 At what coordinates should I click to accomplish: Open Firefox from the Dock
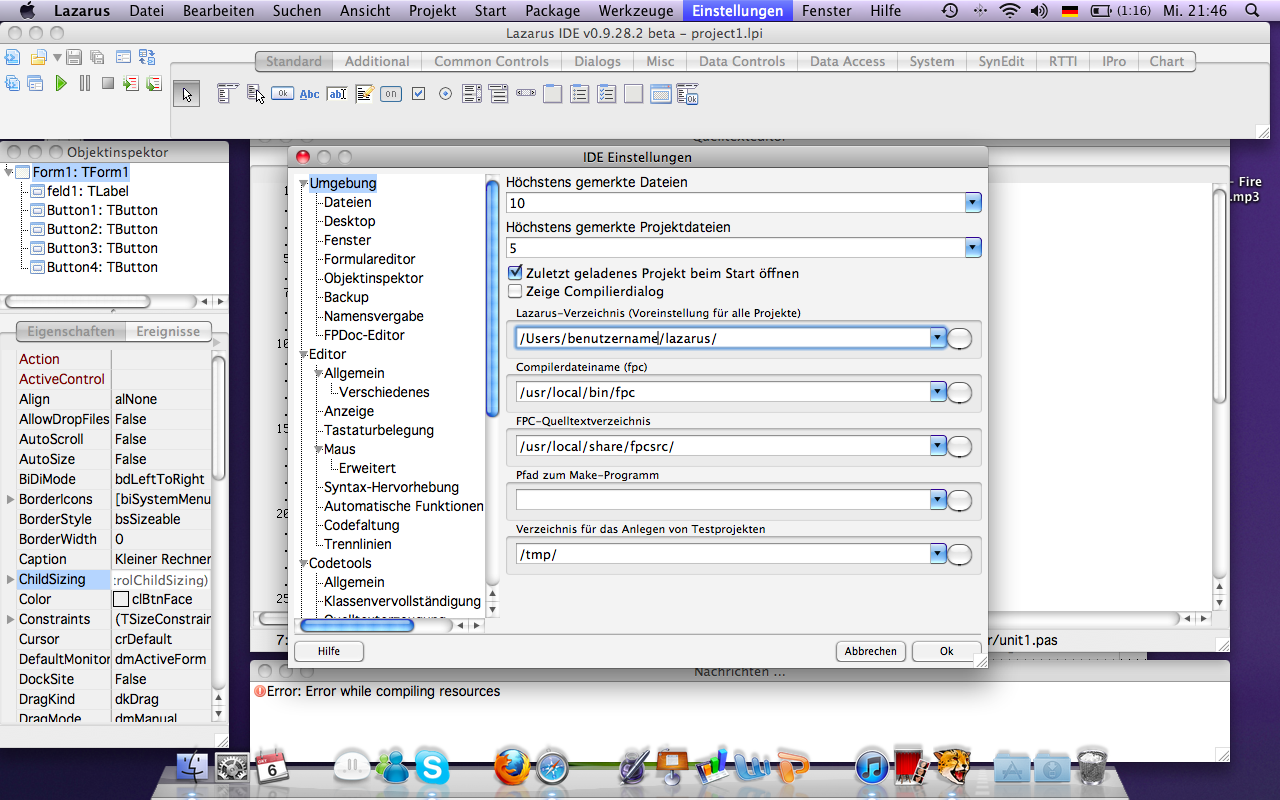511,768
